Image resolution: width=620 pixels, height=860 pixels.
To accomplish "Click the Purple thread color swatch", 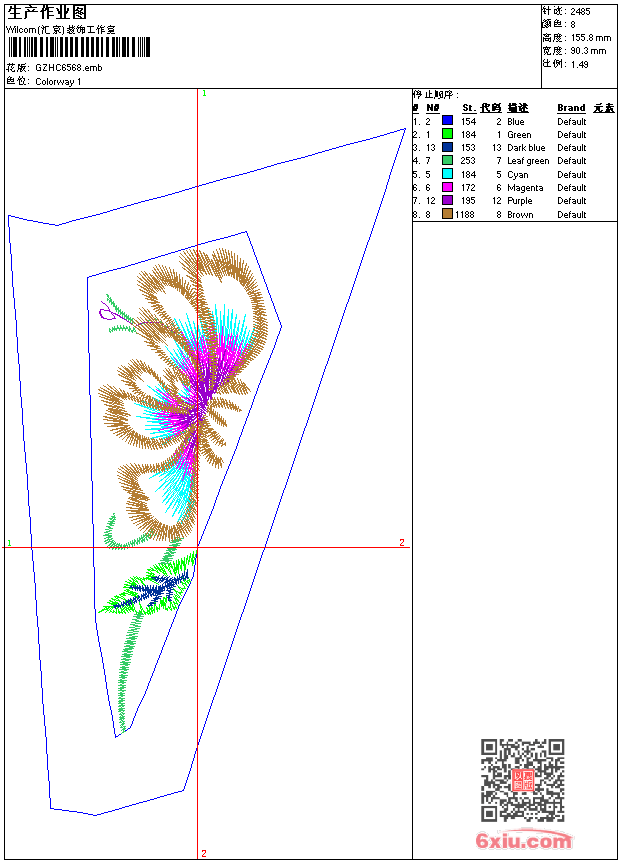I will pos(447,200).
